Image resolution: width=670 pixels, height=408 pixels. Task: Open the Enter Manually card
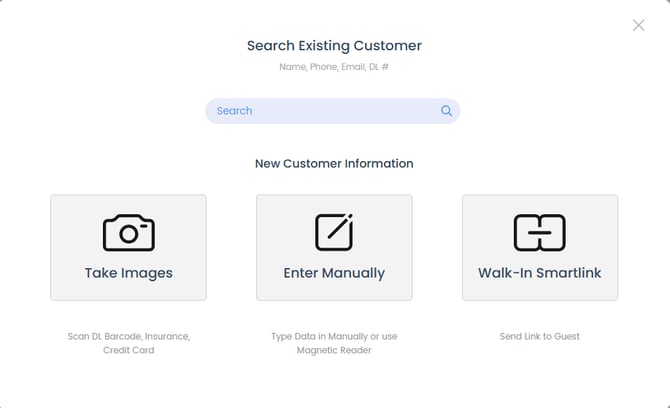coord(334,248)
